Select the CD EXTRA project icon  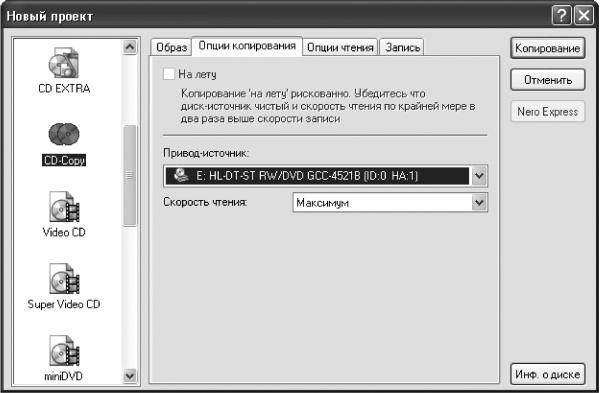pyautogui.click(x=64, y=63)
